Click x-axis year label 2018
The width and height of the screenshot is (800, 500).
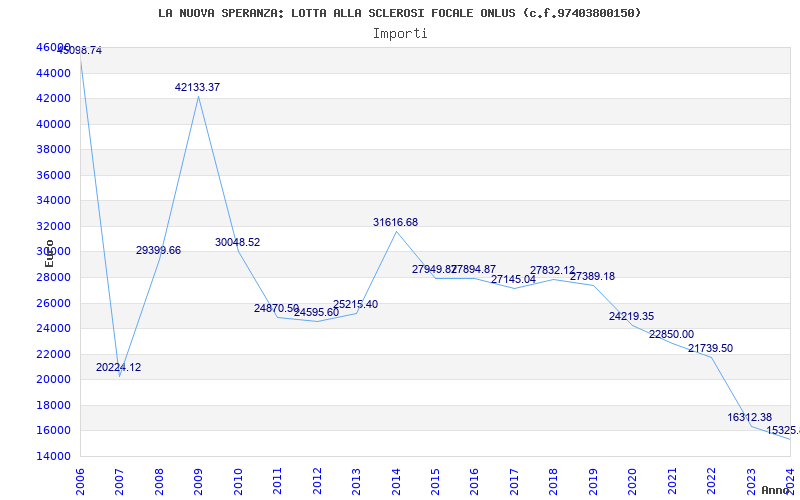pos(554,482)
